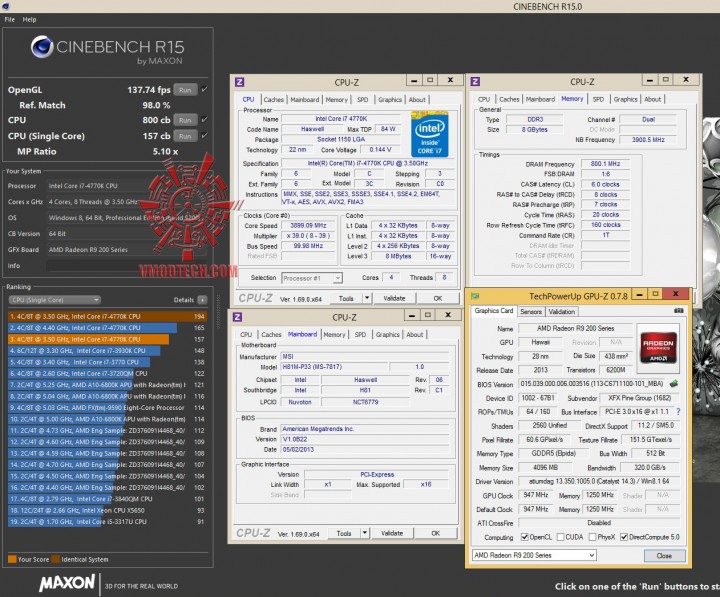This screenshot has height=597, width=720.
Task: Click the Core Speed value 3899.09 MHz
Action: tap(308, 225)
